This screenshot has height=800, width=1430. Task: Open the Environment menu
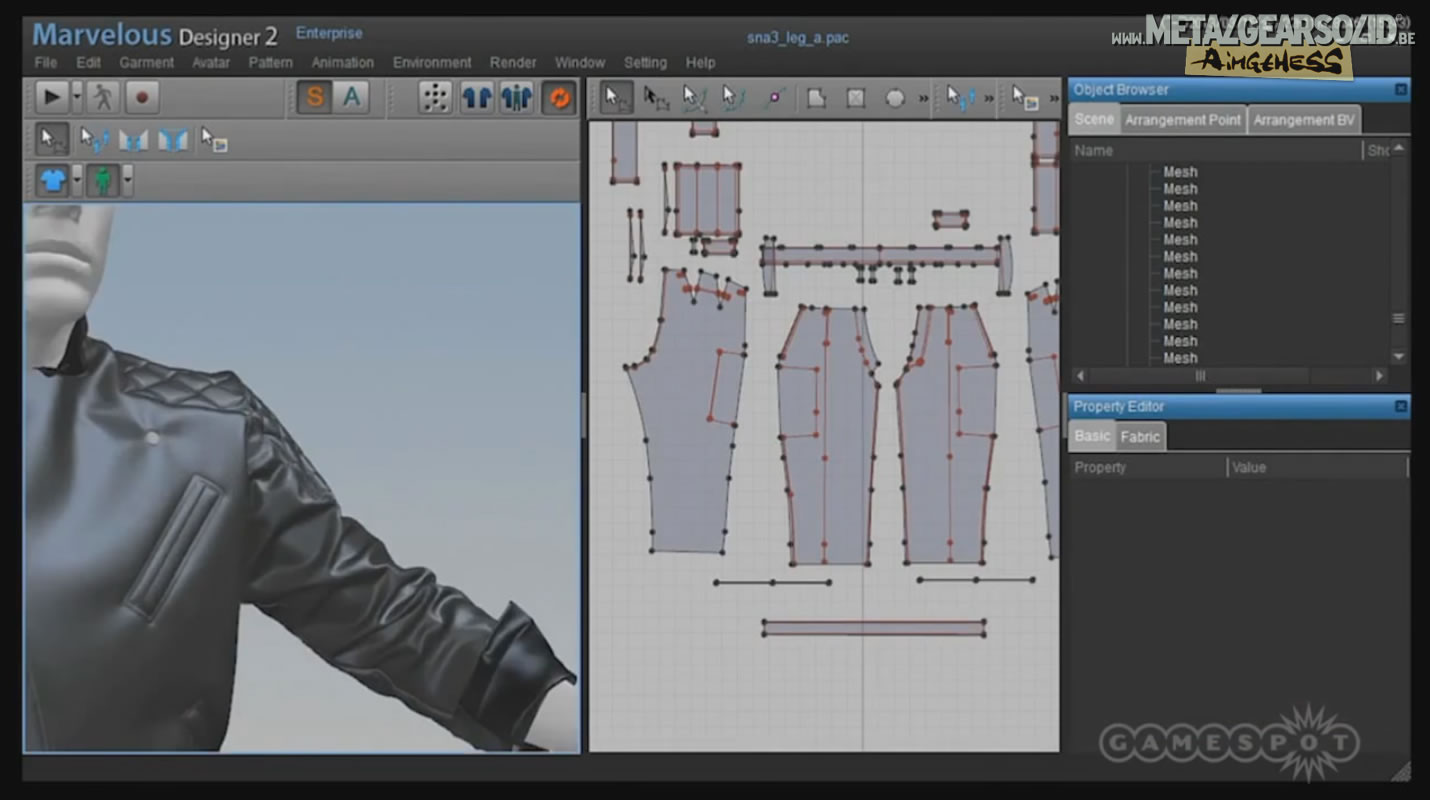click(432, 62)
